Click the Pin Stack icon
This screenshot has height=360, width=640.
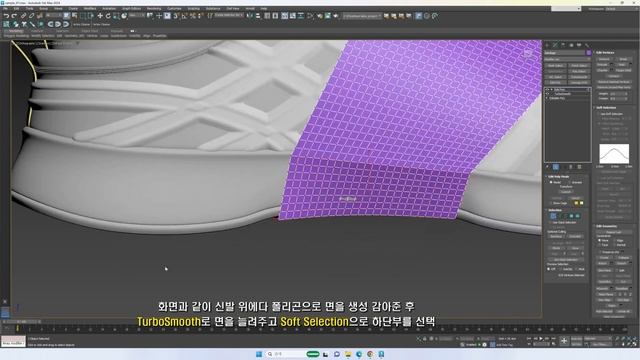tap(548, 167)
